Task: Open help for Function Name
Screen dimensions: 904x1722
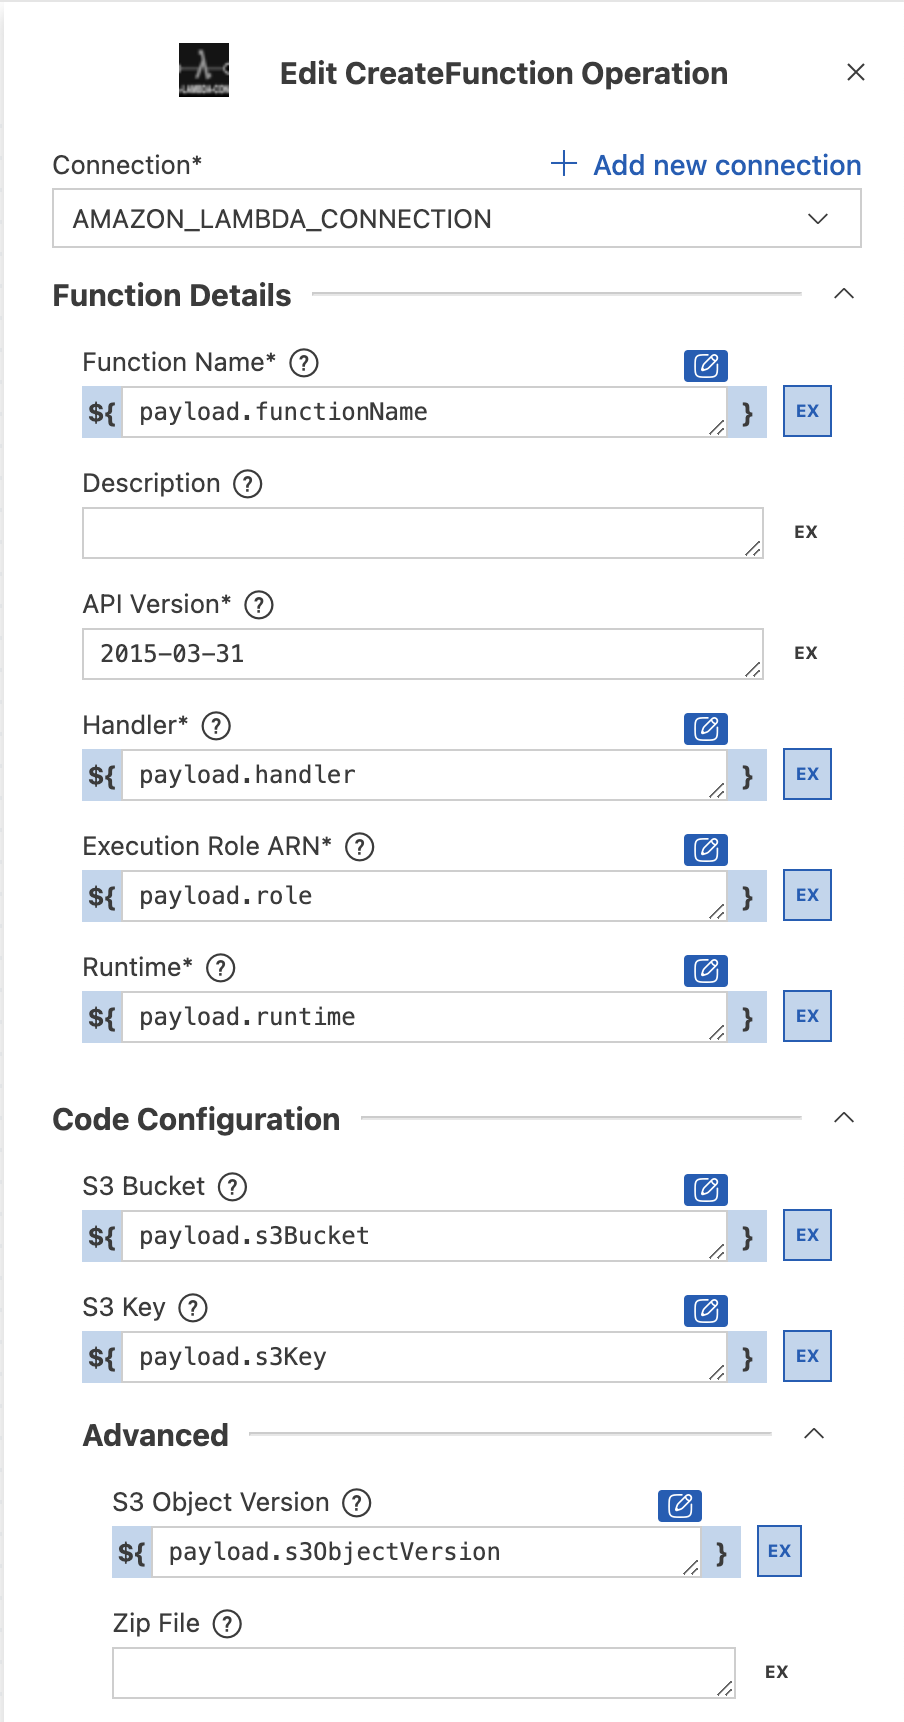Action: [x=304, y=363]
